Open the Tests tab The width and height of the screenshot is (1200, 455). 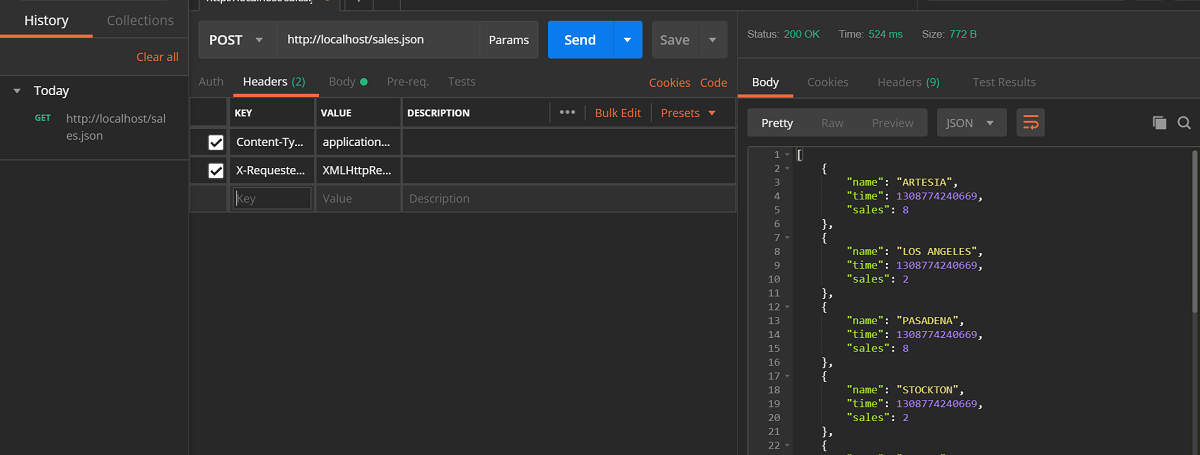click(462, 82)
